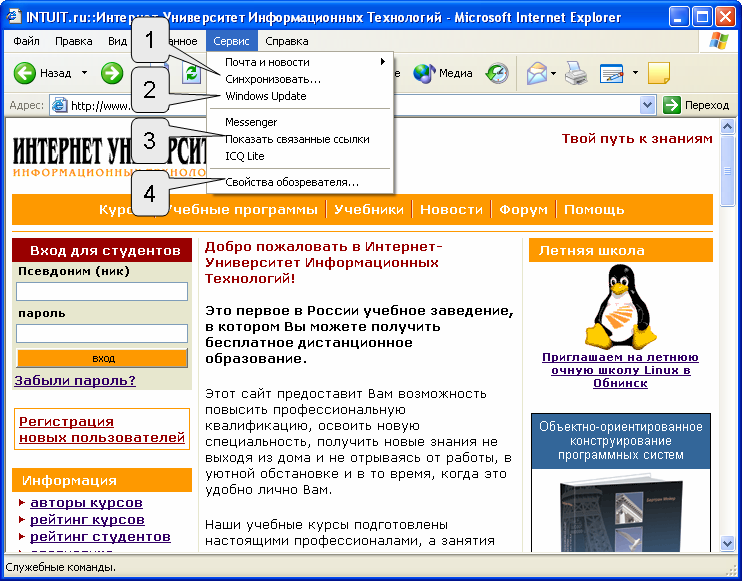Open the Учебники navigation link

369,210
